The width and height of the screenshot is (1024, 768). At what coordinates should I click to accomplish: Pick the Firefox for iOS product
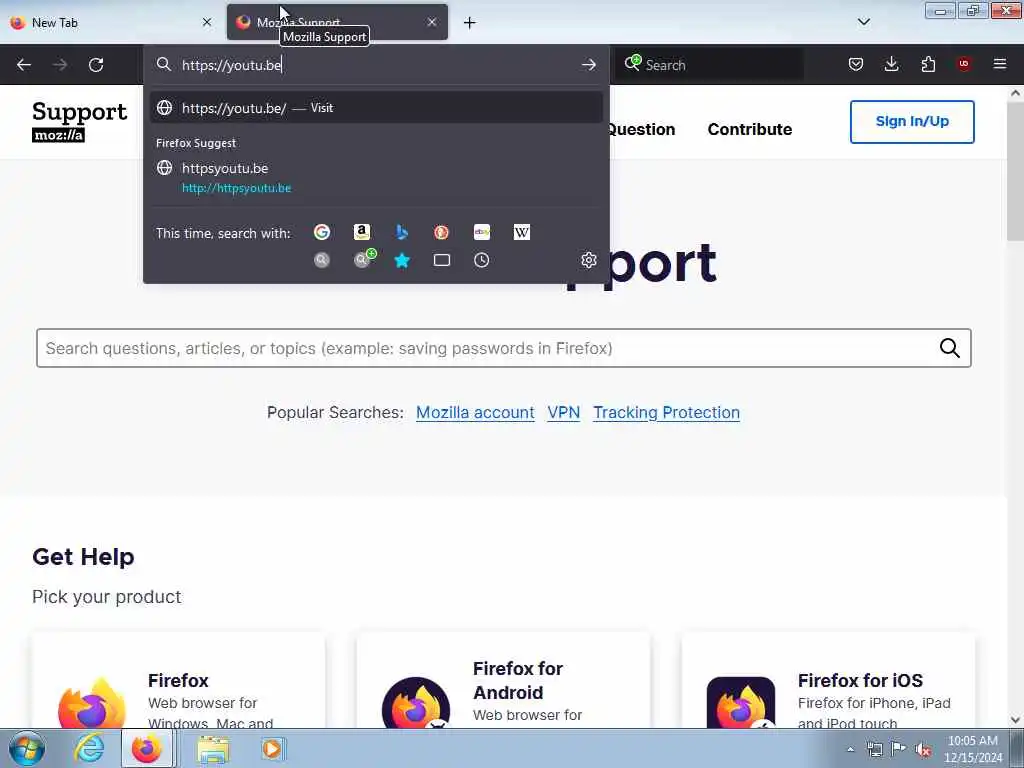[828, 680]
